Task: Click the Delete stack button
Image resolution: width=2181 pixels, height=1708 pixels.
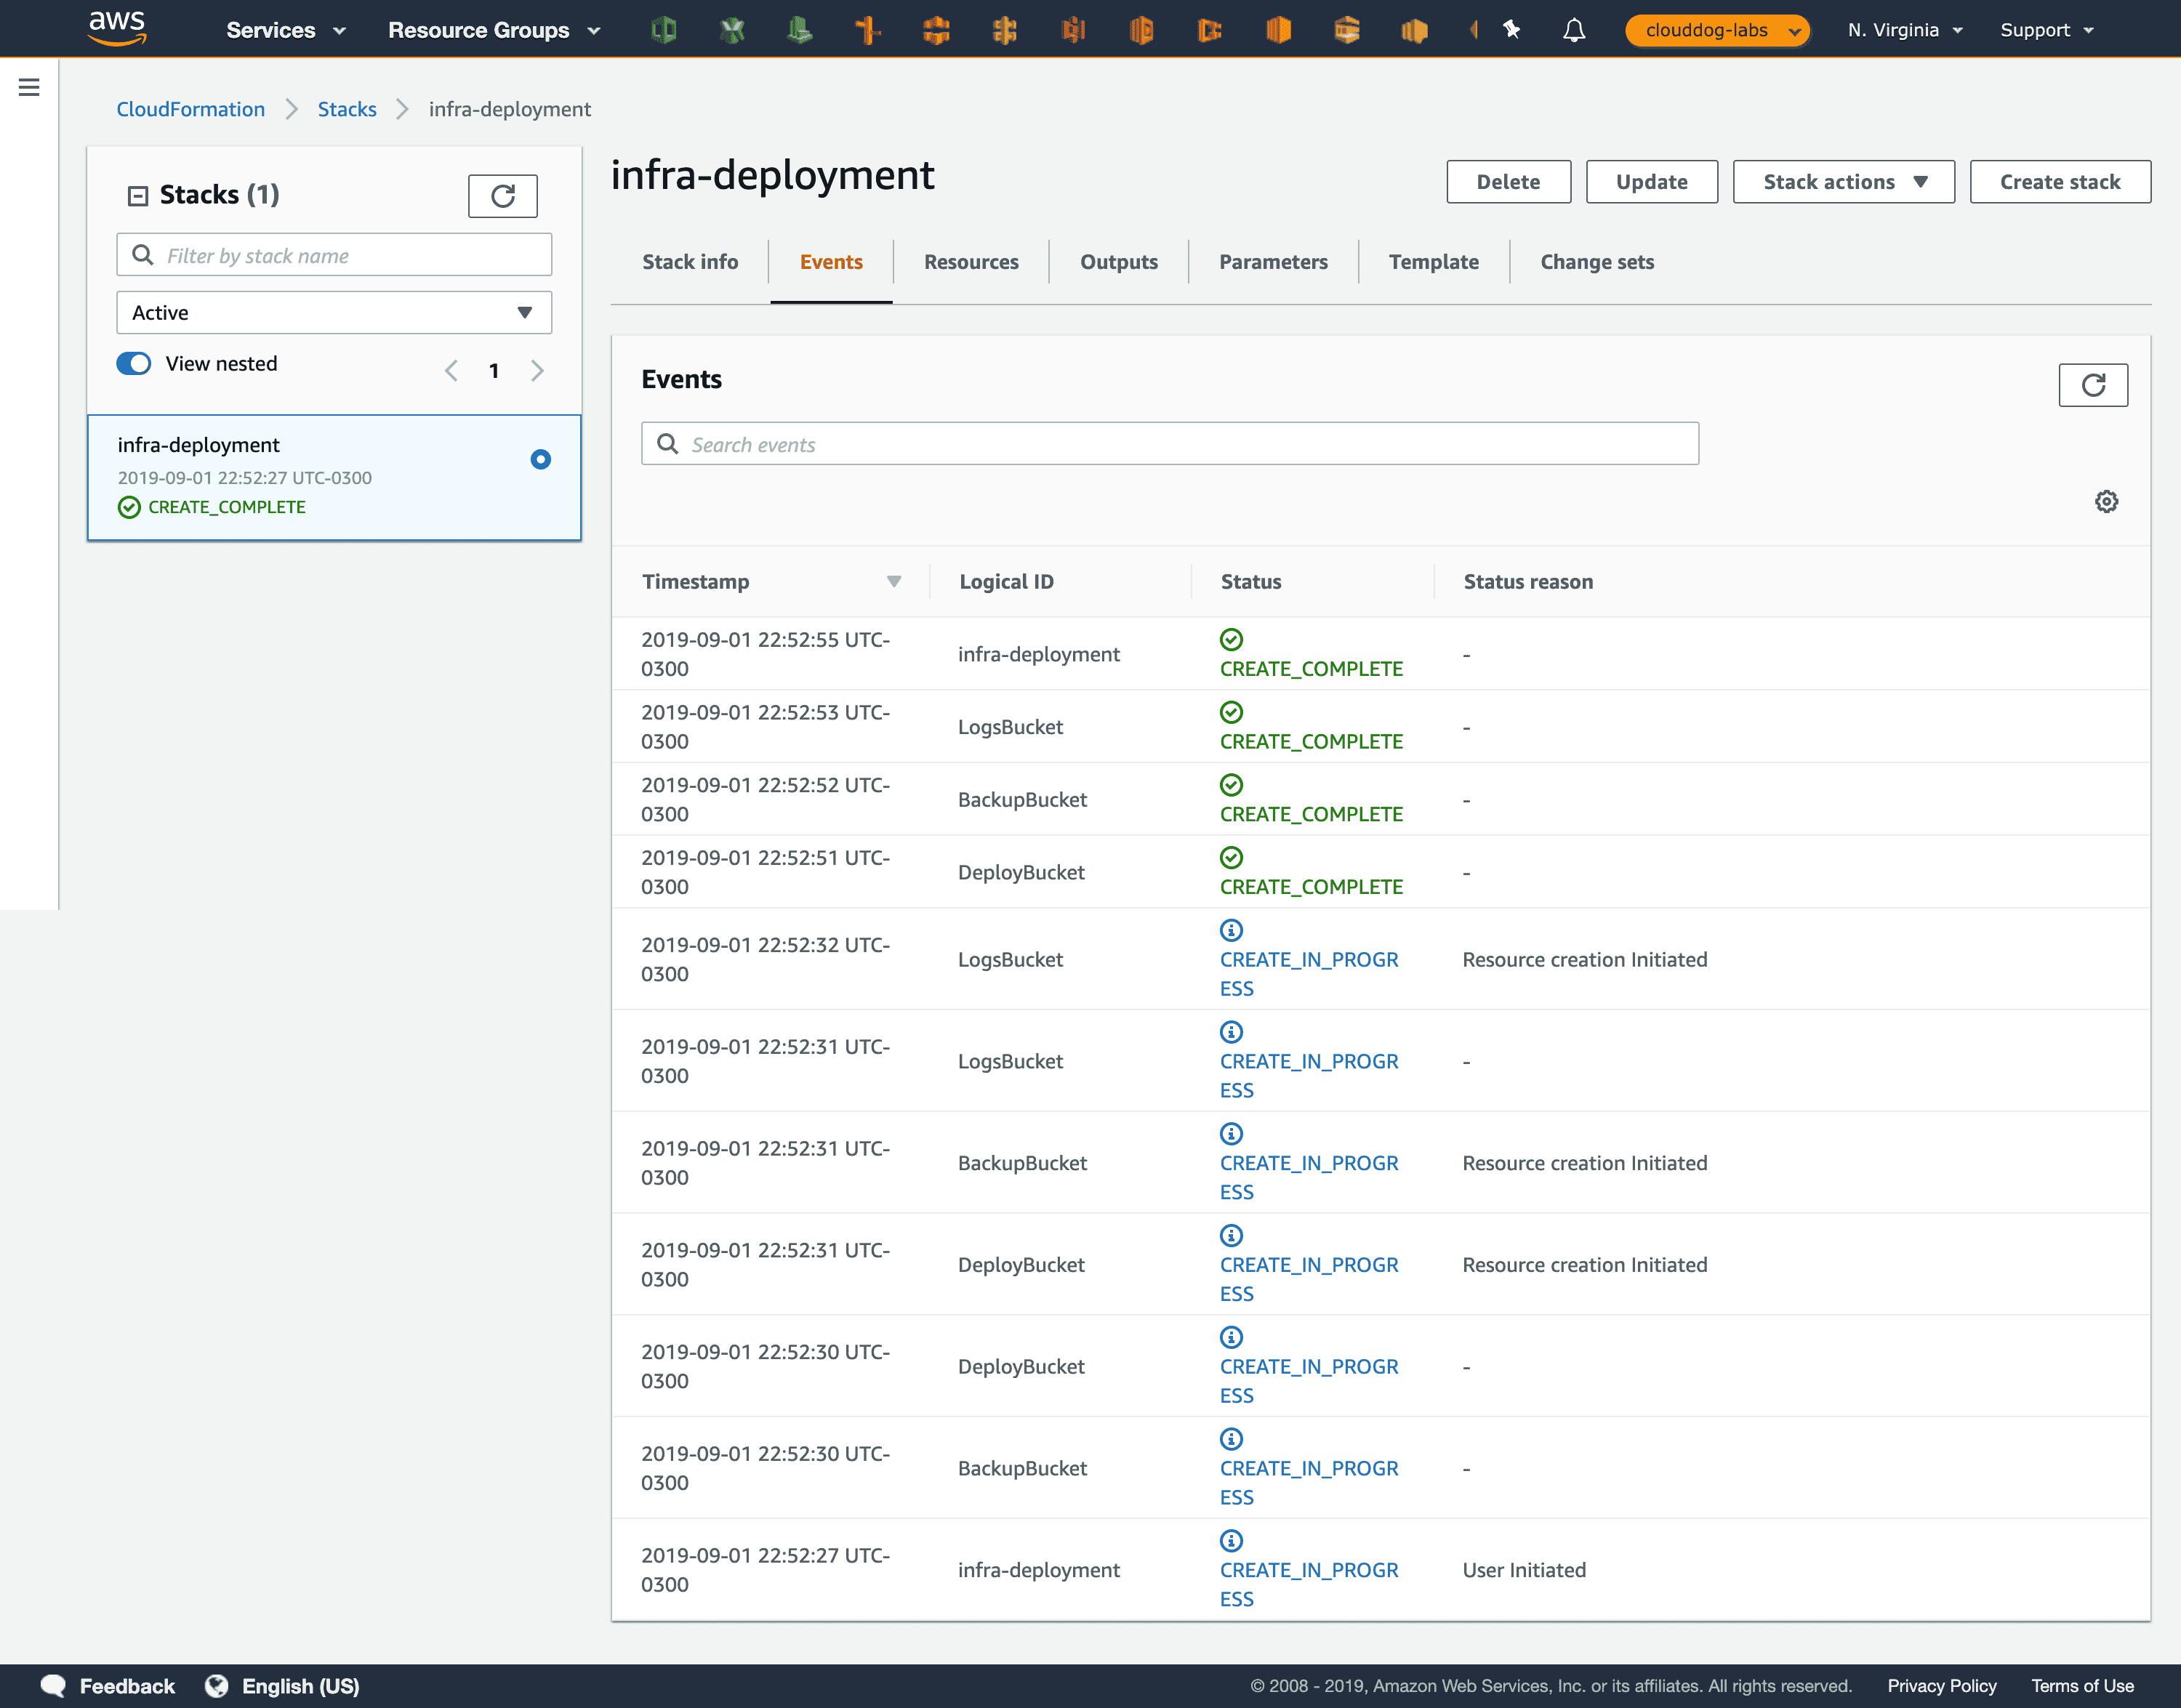Action: (x=1507, y=182)
